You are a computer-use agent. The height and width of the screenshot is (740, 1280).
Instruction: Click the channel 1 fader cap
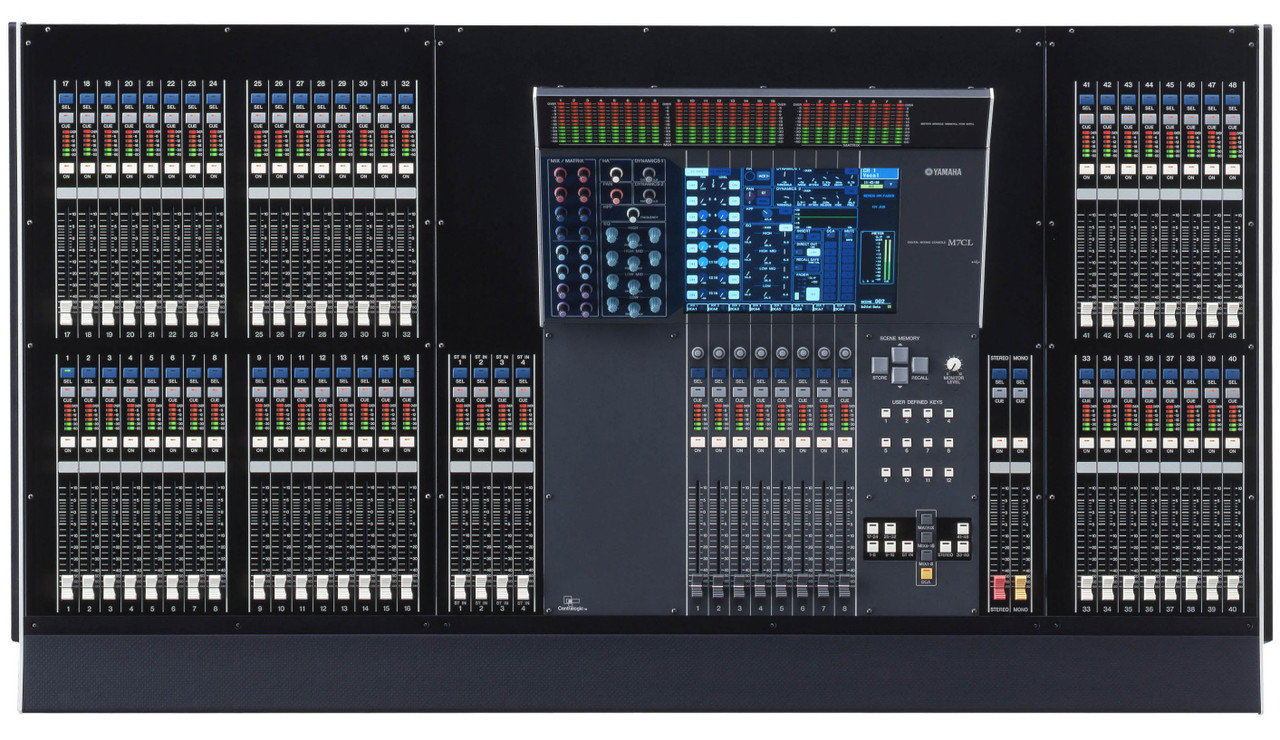point(67,586)
